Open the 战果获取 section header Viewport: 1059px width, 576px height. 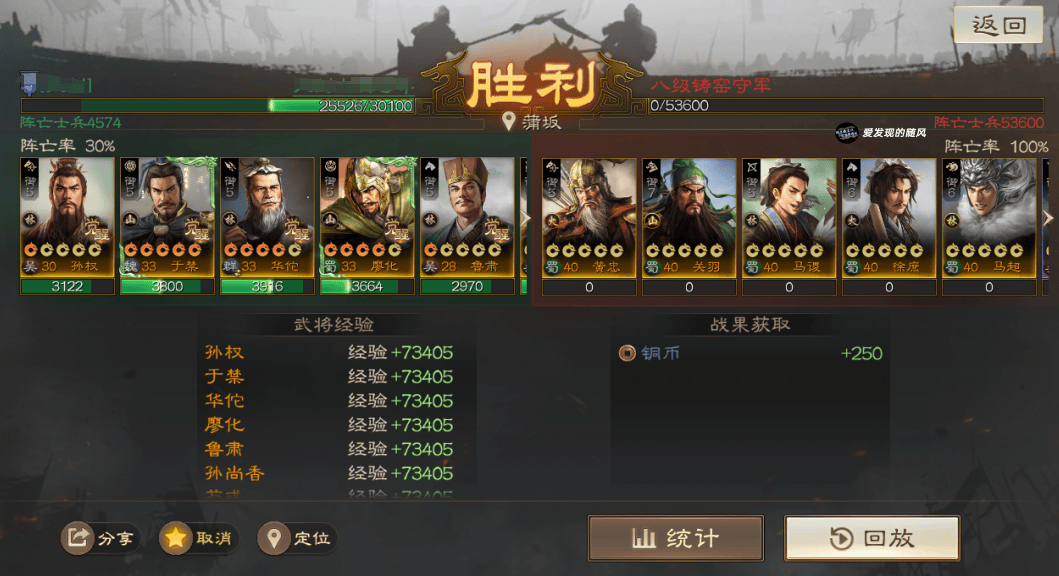tap(750, 325)
